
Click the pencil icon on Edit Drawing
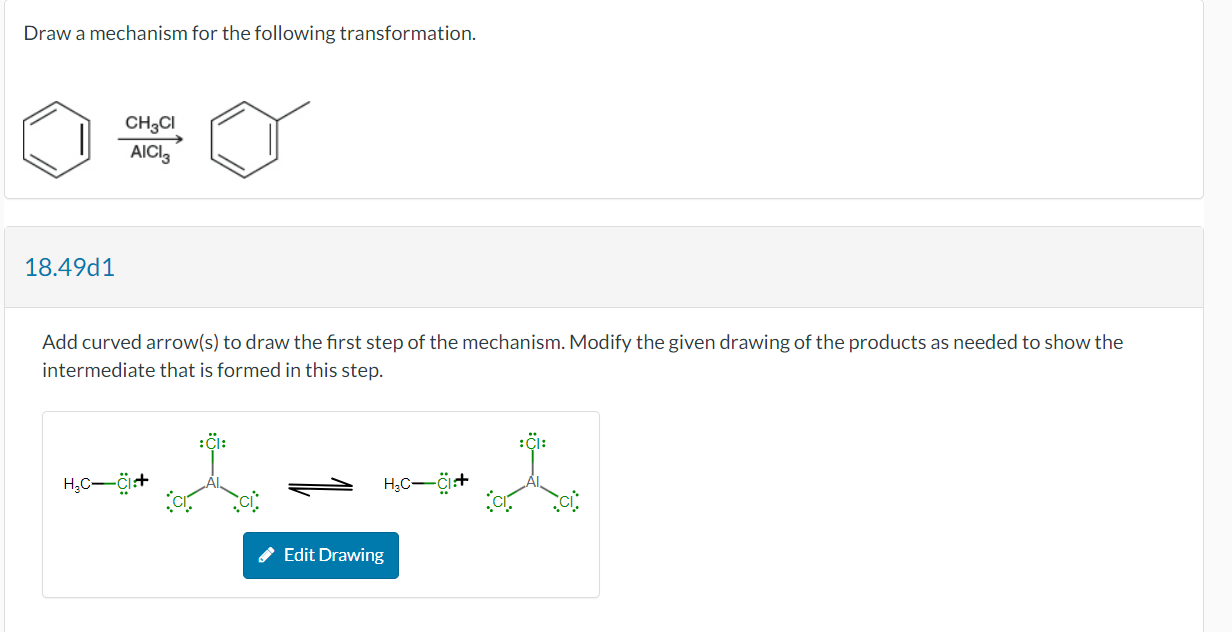266,555
